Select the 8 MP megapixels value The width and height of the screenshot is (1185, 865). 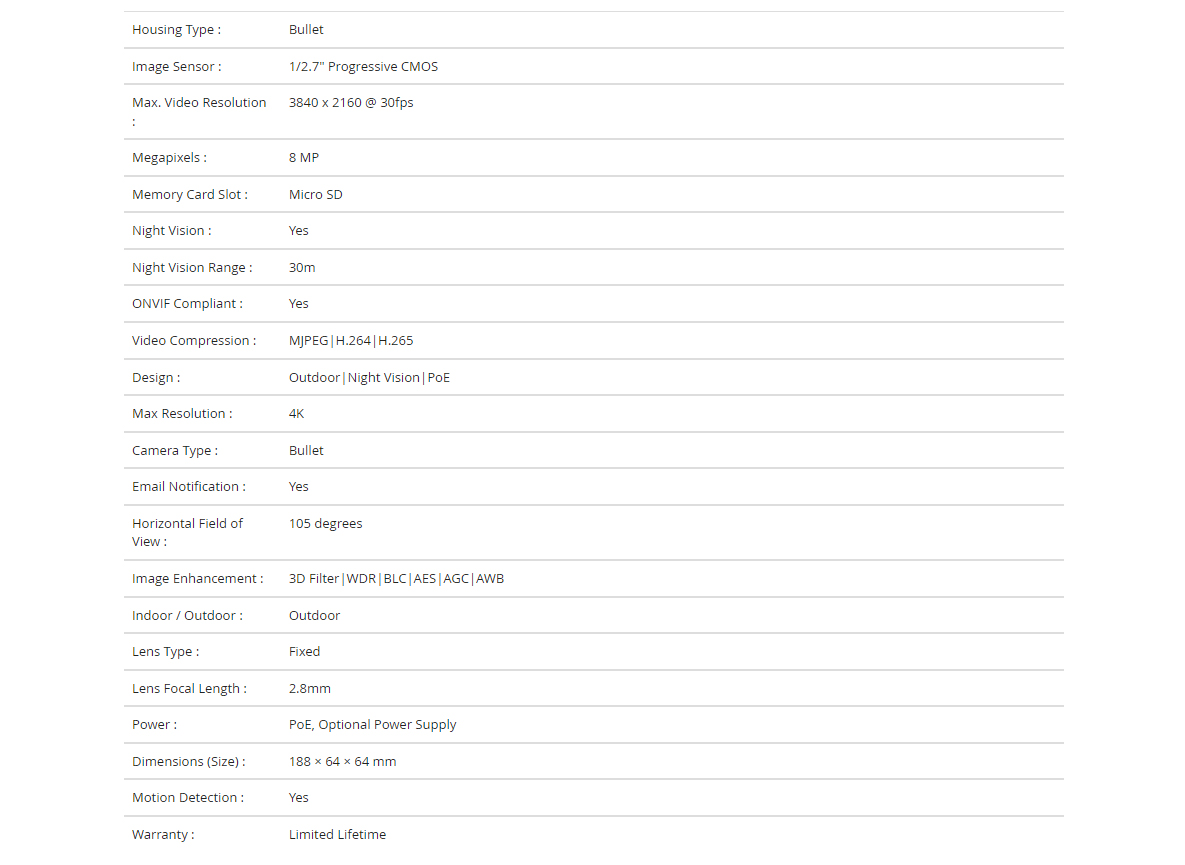point(304,158)
